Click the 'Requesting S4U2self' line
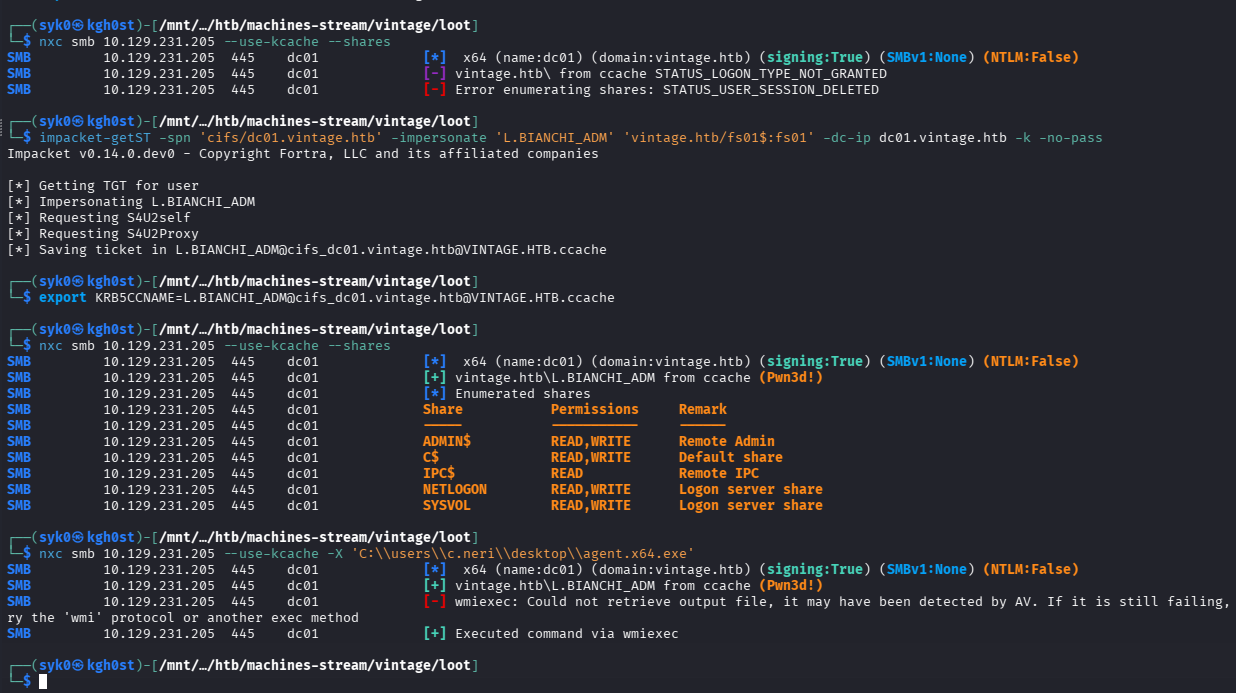Viewport: 1236px width, 693px height. pyautogui.click(x=99, y=218)
